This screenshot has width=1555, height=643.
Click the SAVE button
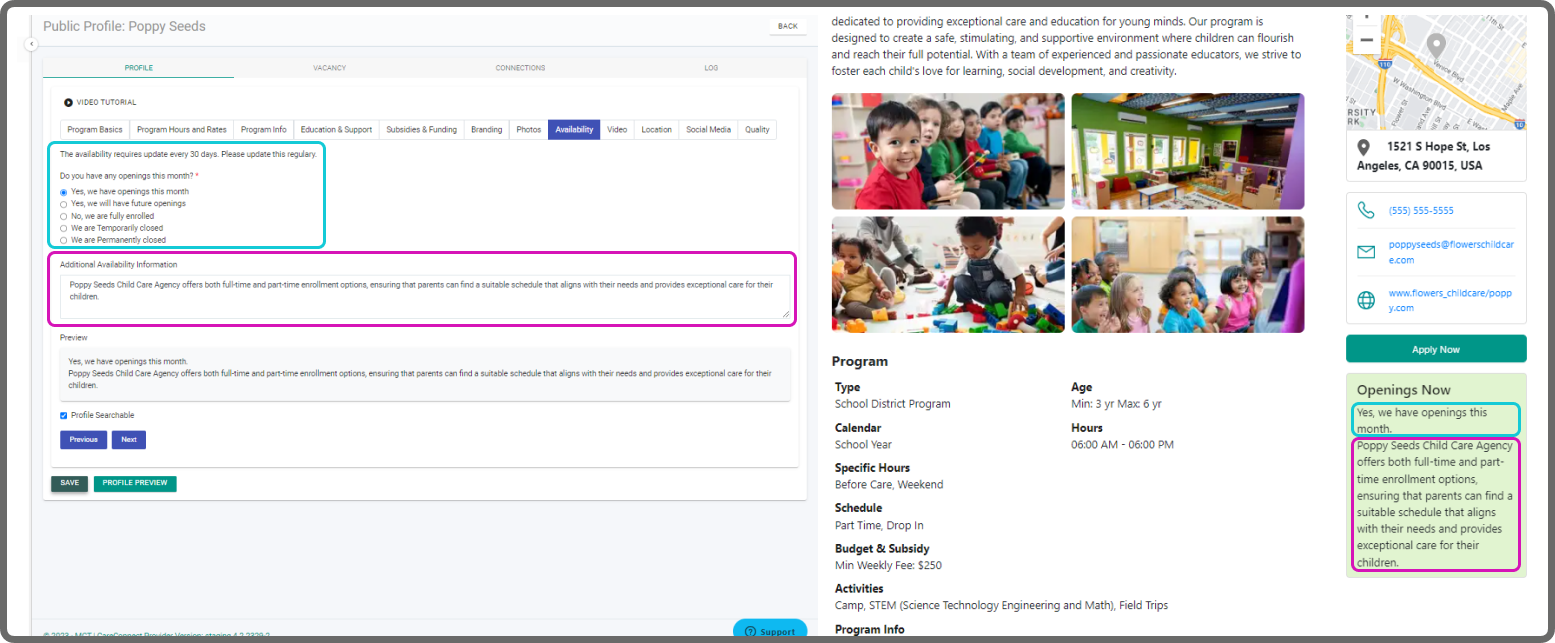coord(70,483)
